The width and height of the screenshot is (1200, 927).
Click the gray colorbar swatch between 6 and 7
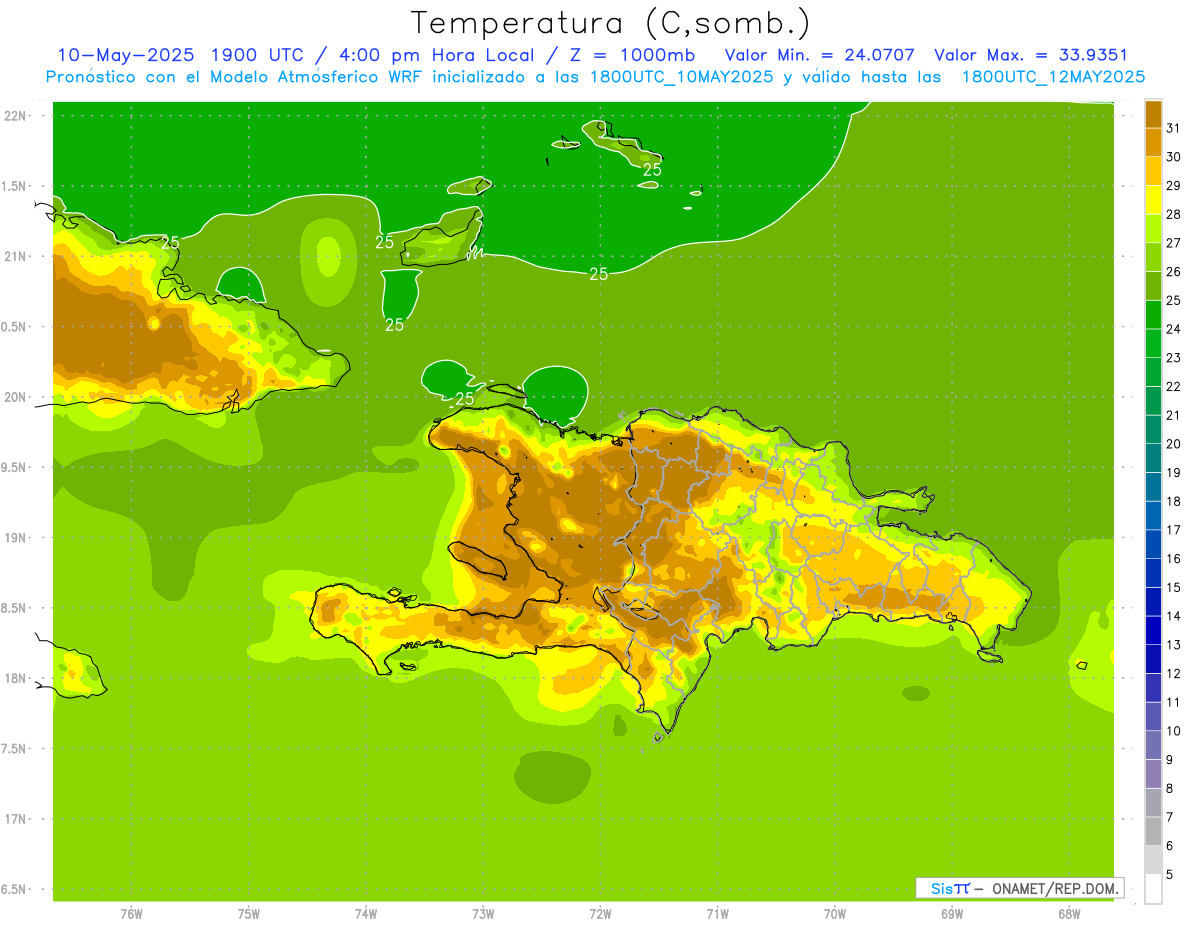1153,831
